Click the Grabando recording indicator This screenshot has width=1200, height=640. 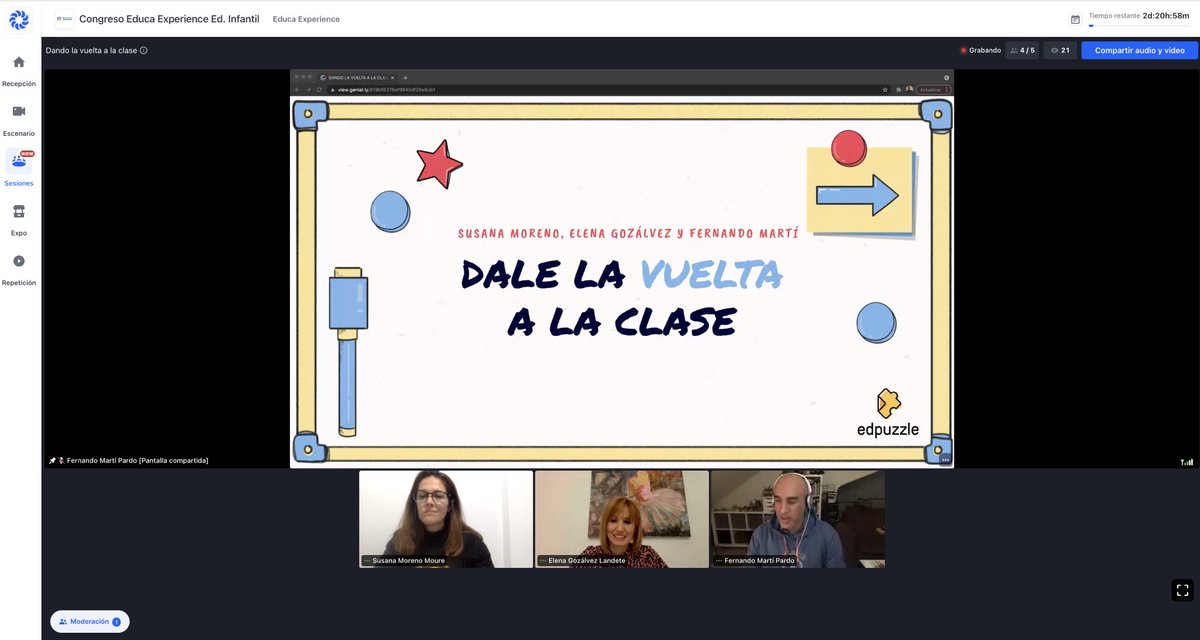pos(980,50)
